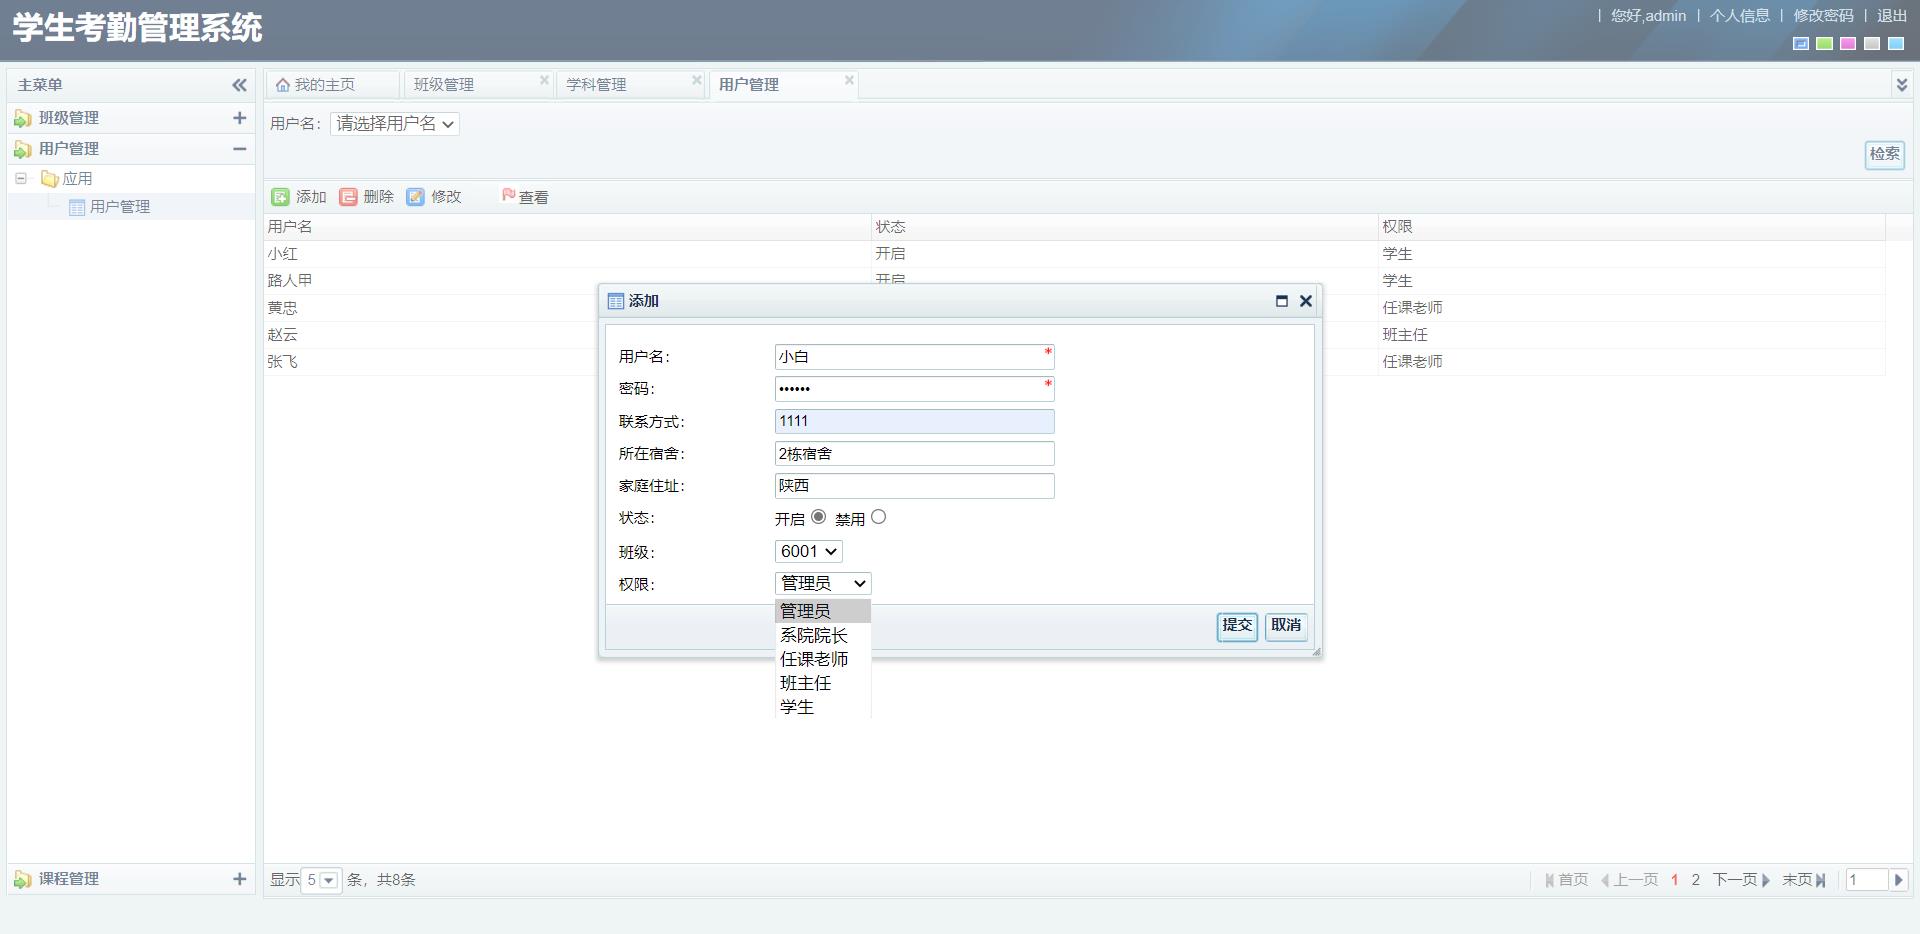Click the 状态 column header
The image size is (1920, 934).
[1125, 227]
